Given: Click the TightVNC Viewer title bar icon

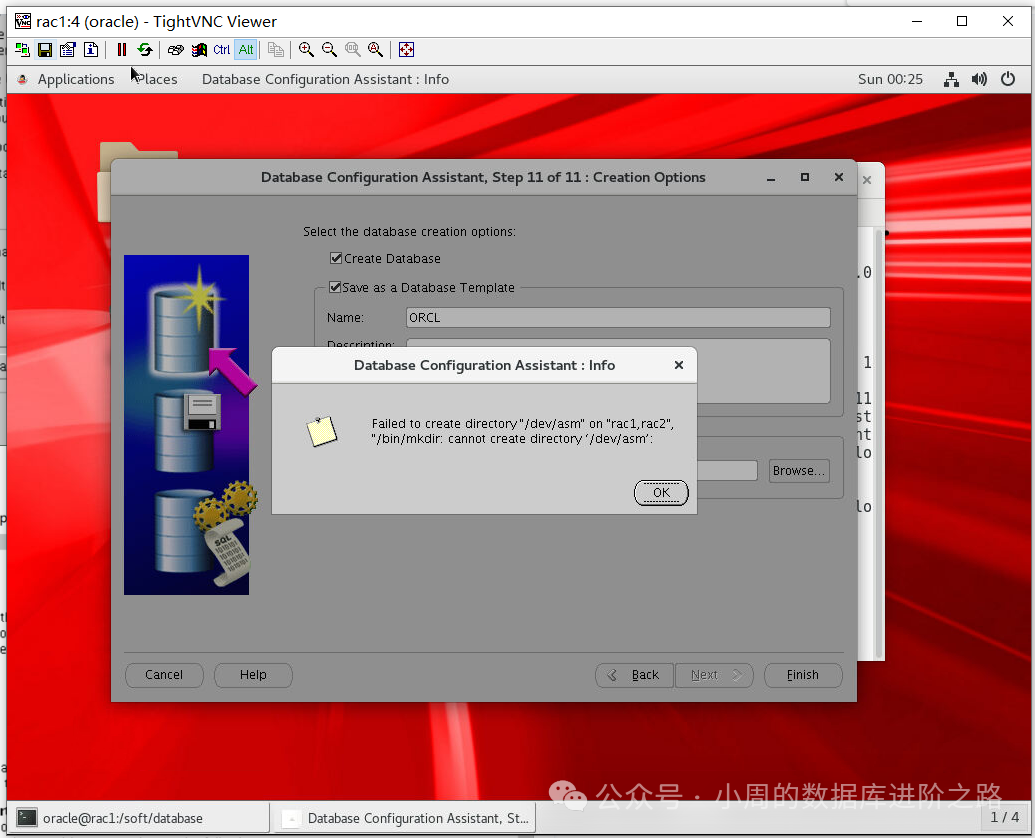Looking at the screenshot, I should coord(23,21).
